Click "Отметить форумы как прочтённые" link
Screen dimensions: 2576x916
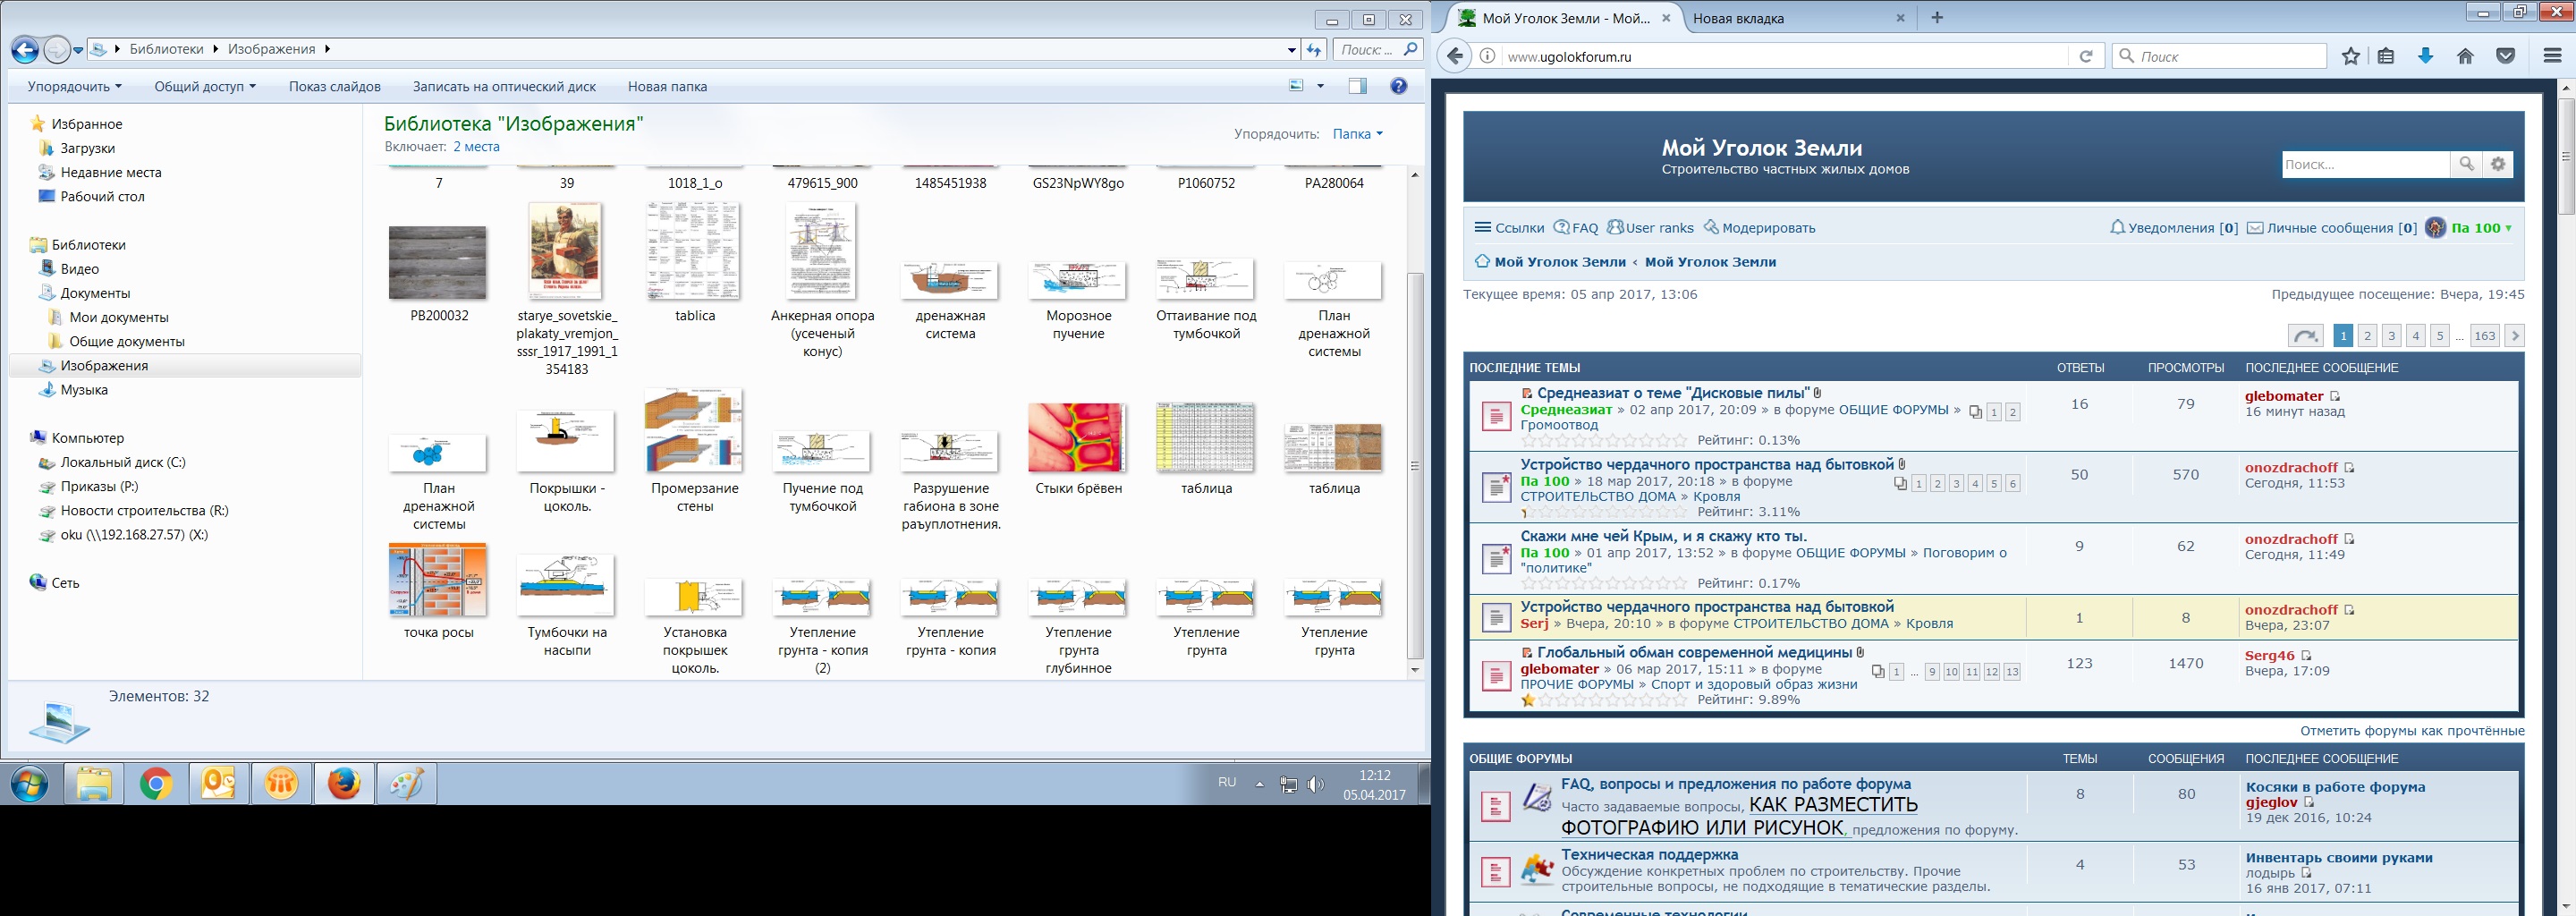pos(2411,731)
